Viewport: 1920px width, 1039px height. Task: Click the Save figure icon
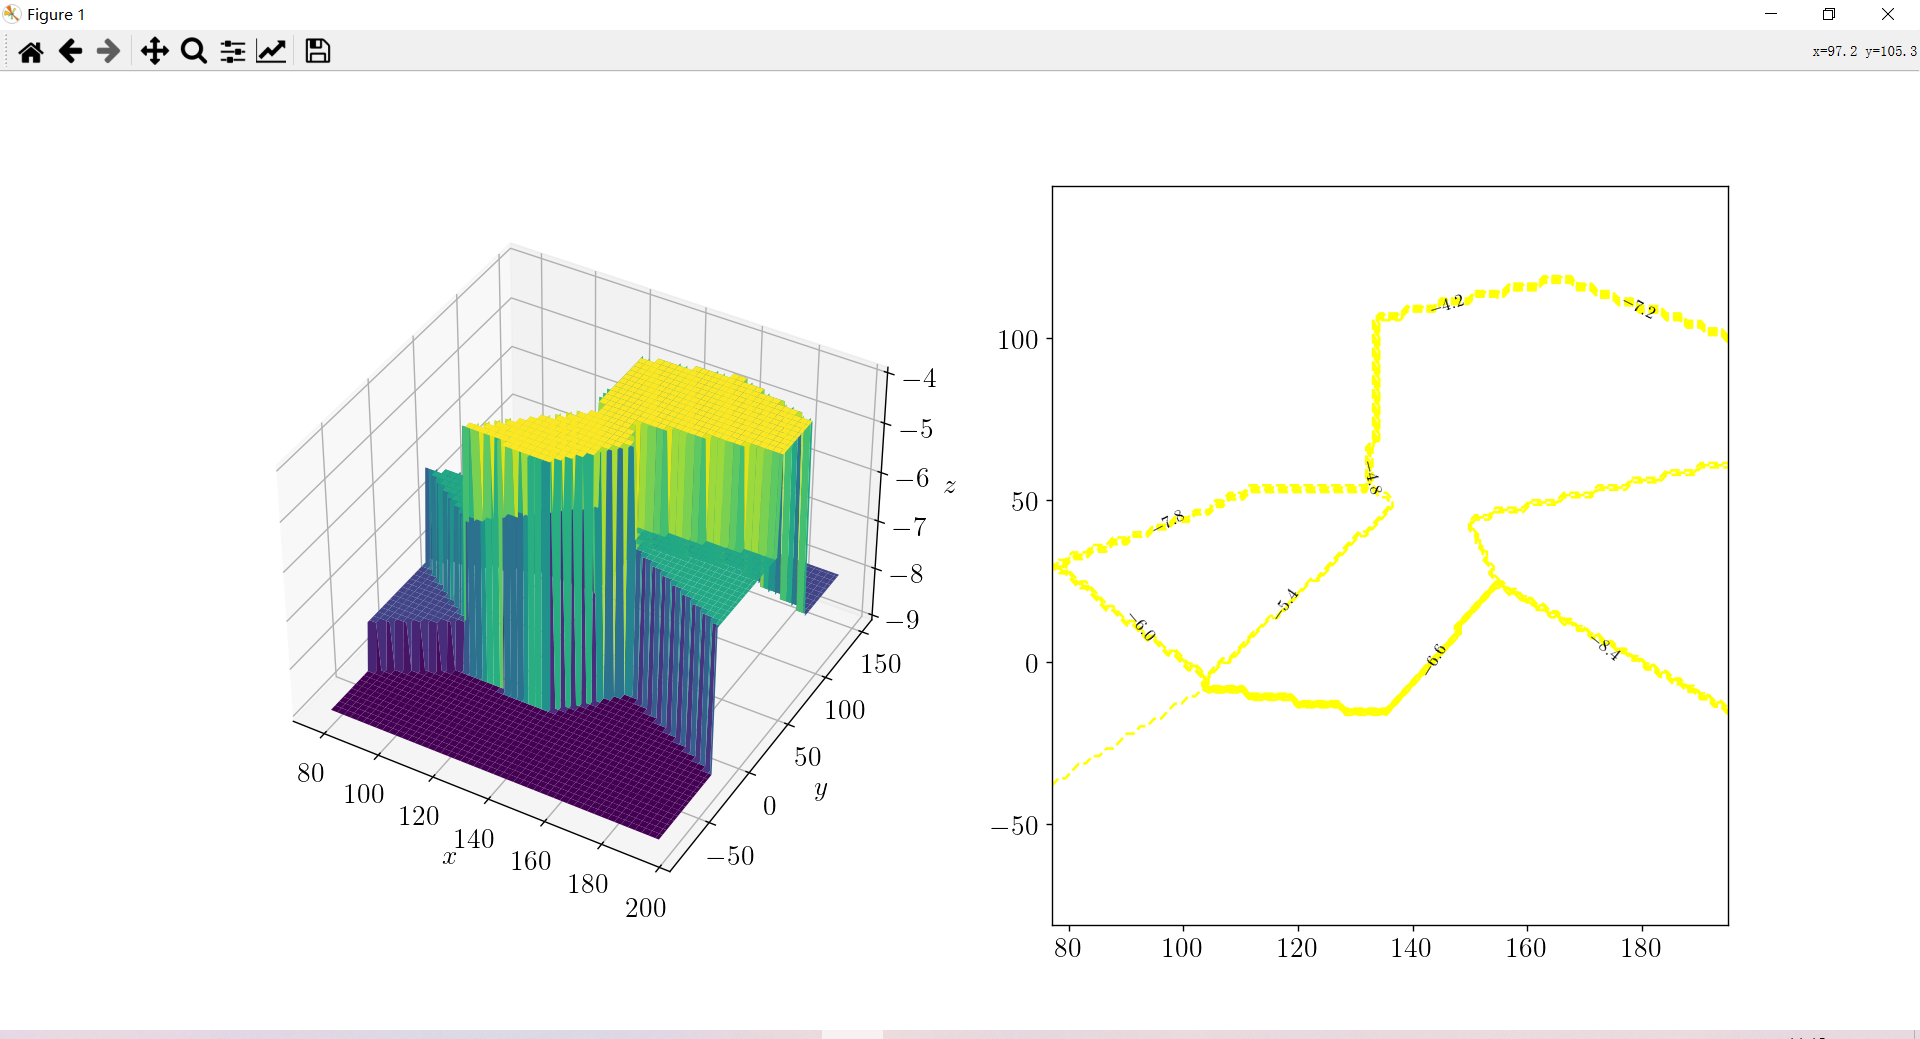click(317, 51)
